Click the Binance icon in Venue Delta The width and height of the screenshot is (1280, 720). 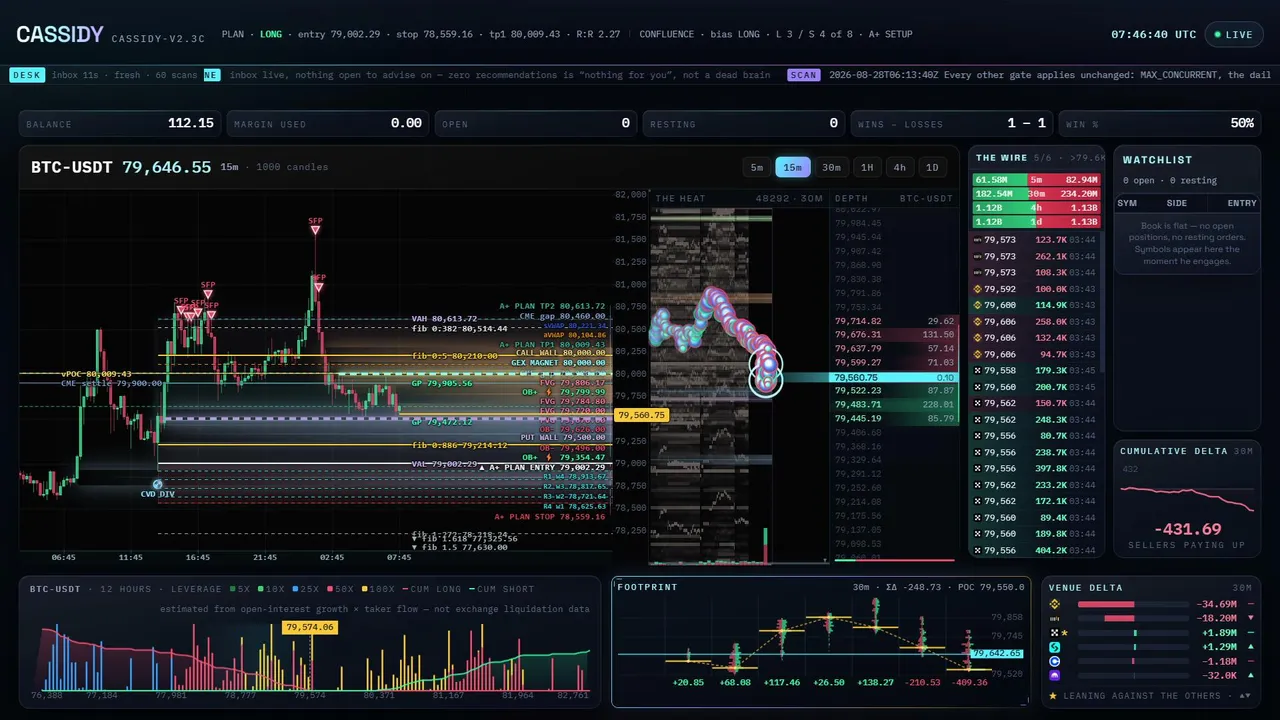[1054, 604]
